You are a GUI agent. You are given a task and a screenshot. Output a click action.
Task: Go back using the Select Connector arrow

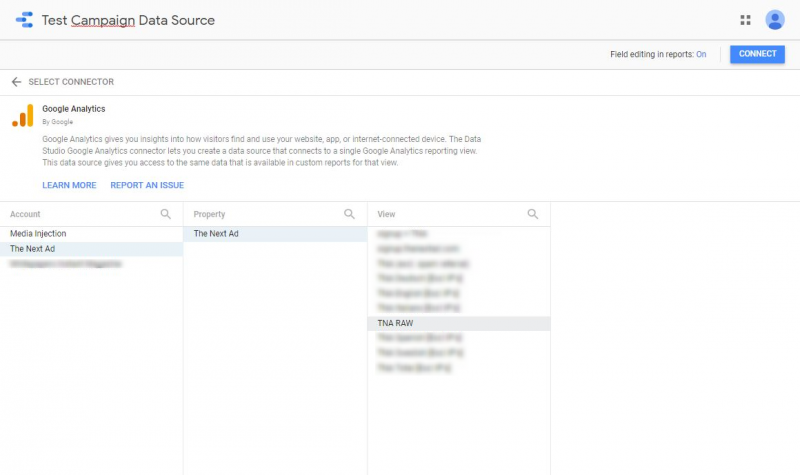(16, 82)
